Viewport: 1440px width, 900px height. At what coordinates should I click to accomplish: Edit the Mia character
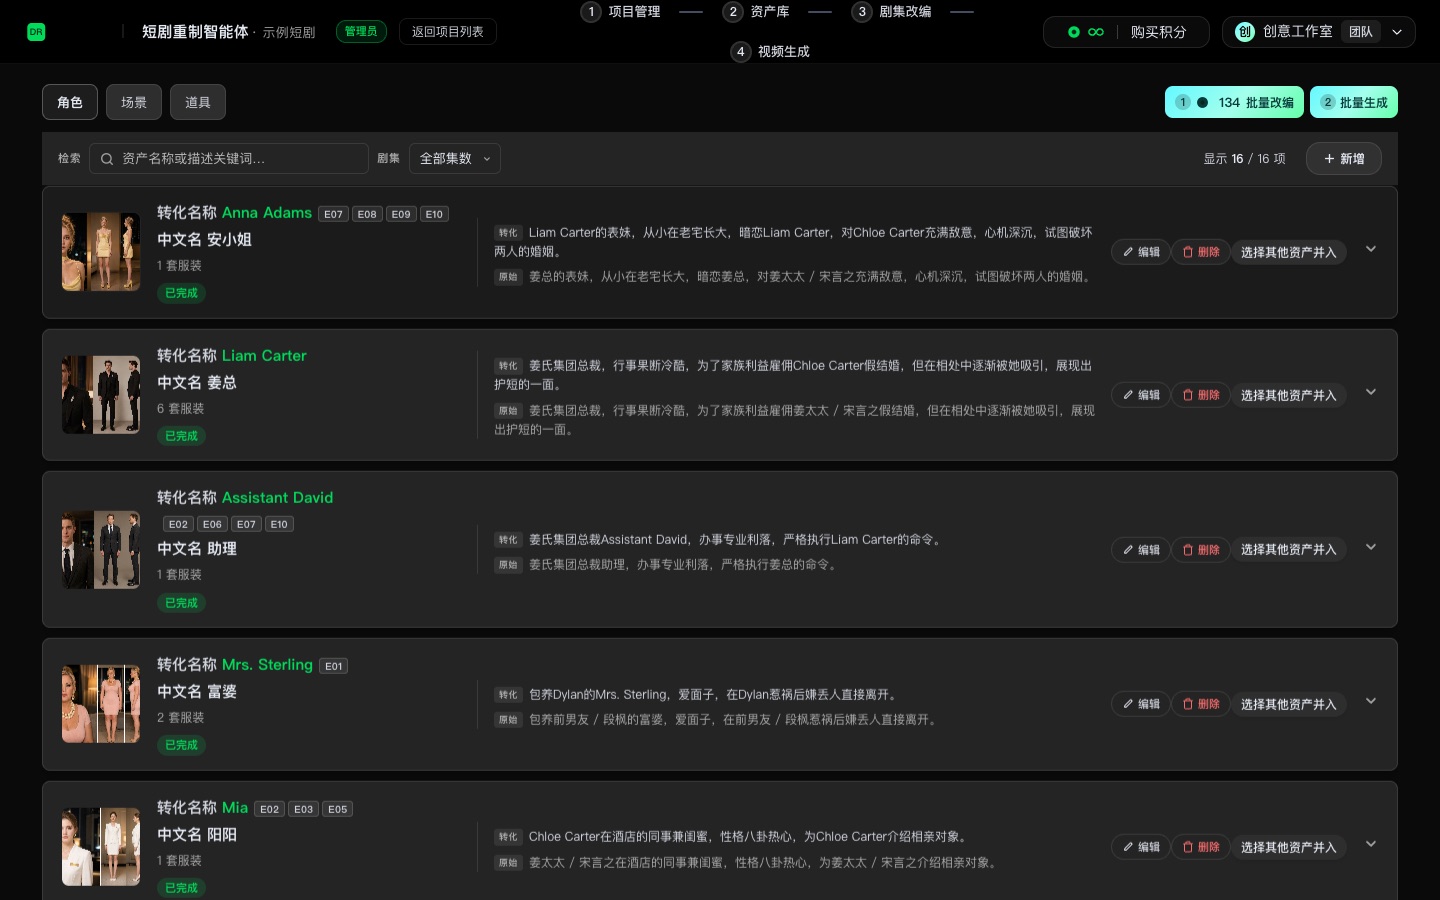(1141, 847)
